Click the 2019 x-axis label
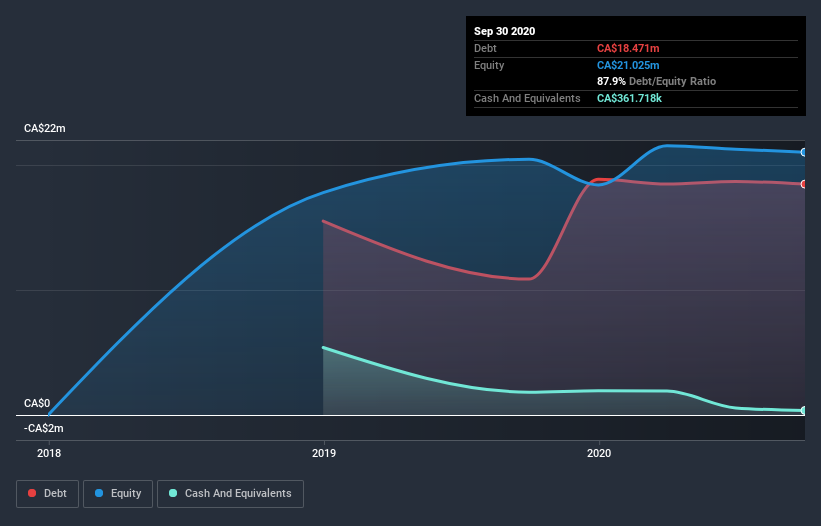Image resolution: width=821 pixels, height=526 pixels. [x=324, y=453]
